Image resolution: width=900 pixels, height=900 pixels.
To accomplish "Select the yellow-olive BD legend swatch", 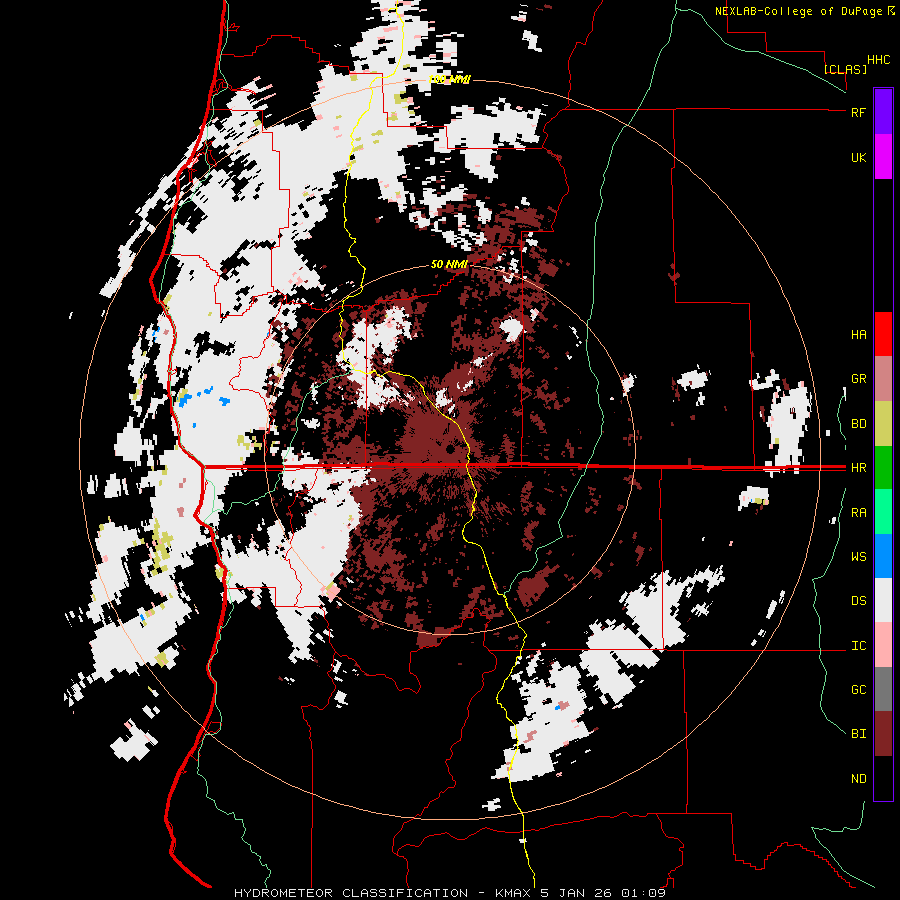I will (x=883, y=424).
